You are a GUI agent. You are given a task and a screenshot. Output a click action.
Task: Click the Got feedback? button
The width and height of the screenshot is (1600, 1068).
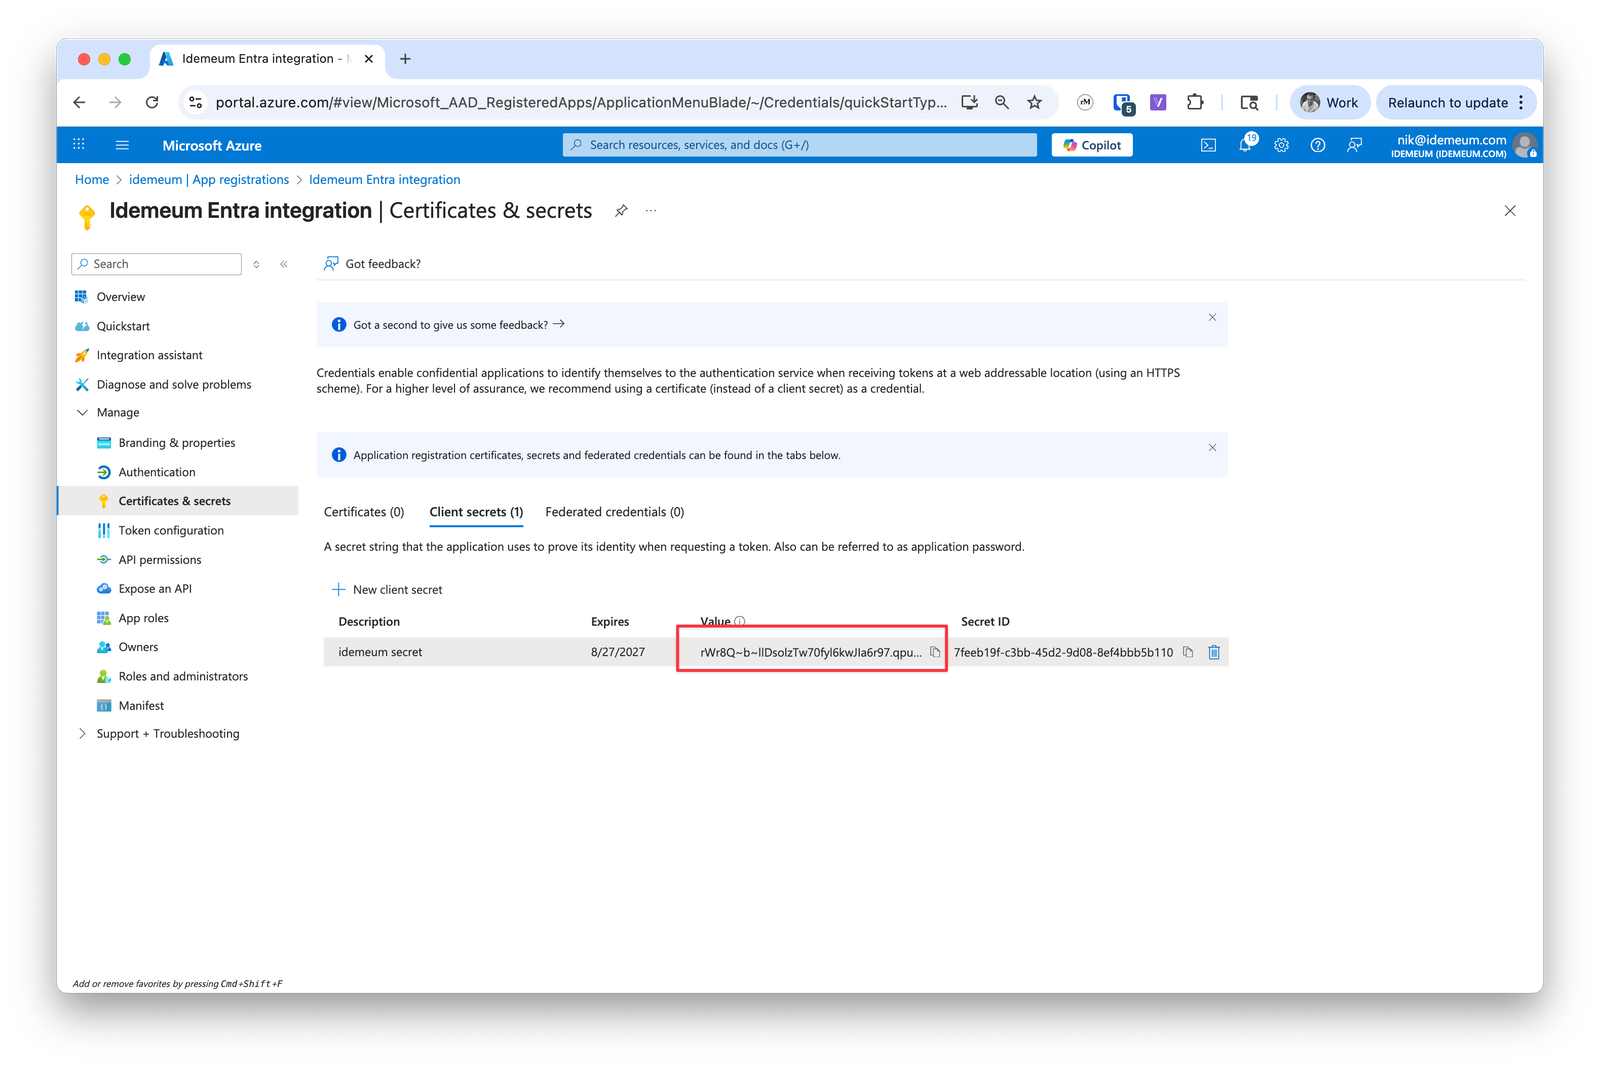(372, 264)
